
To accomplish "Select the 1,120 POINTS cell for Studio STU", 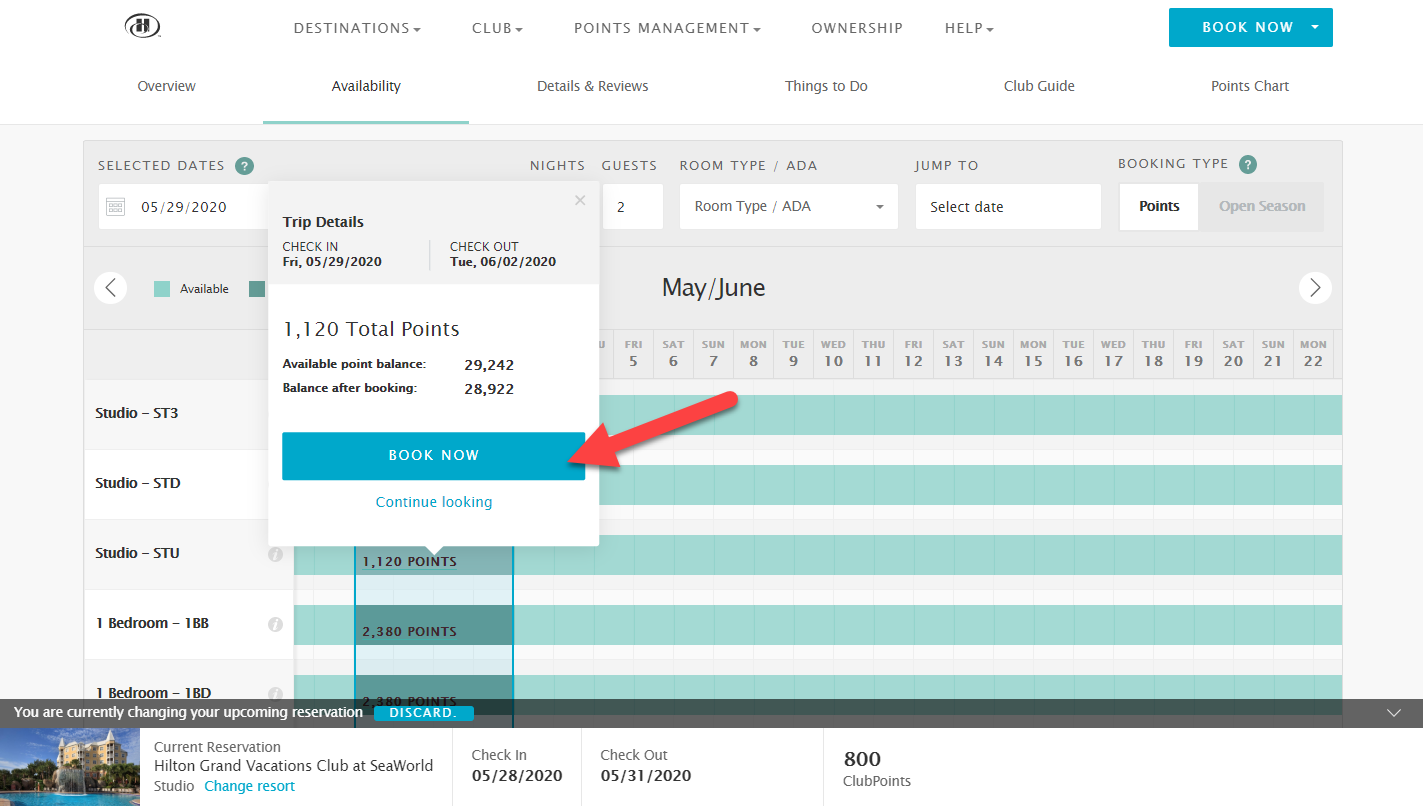I will (434, 561).
